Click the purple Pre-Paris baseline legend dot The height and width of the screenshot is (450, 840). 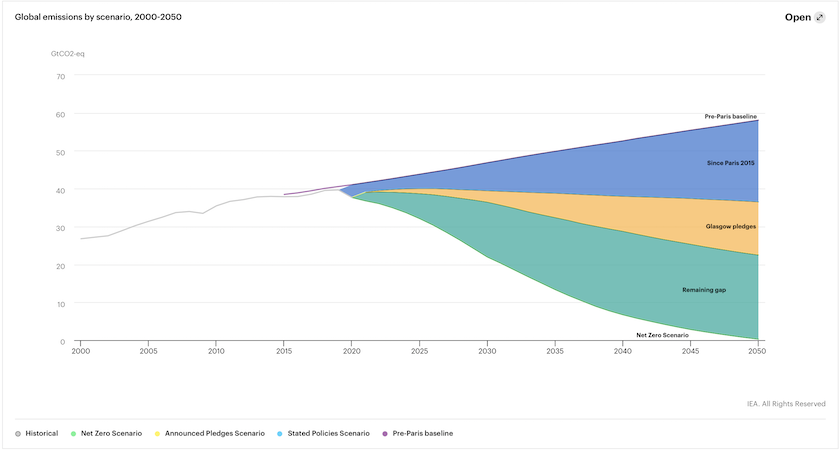(x=385, y=433)
